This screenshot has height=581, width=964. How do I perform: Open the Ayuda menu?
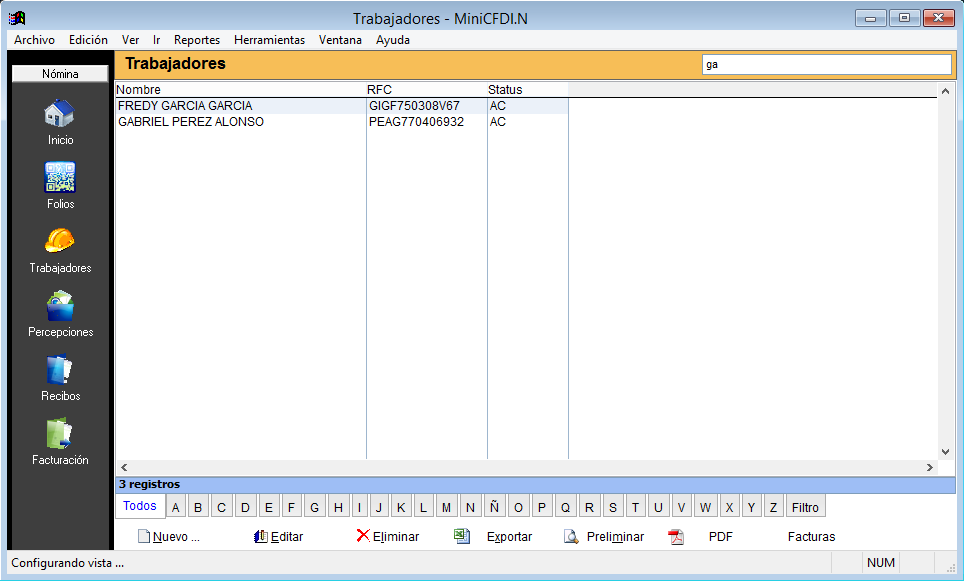tap(393, 40)
